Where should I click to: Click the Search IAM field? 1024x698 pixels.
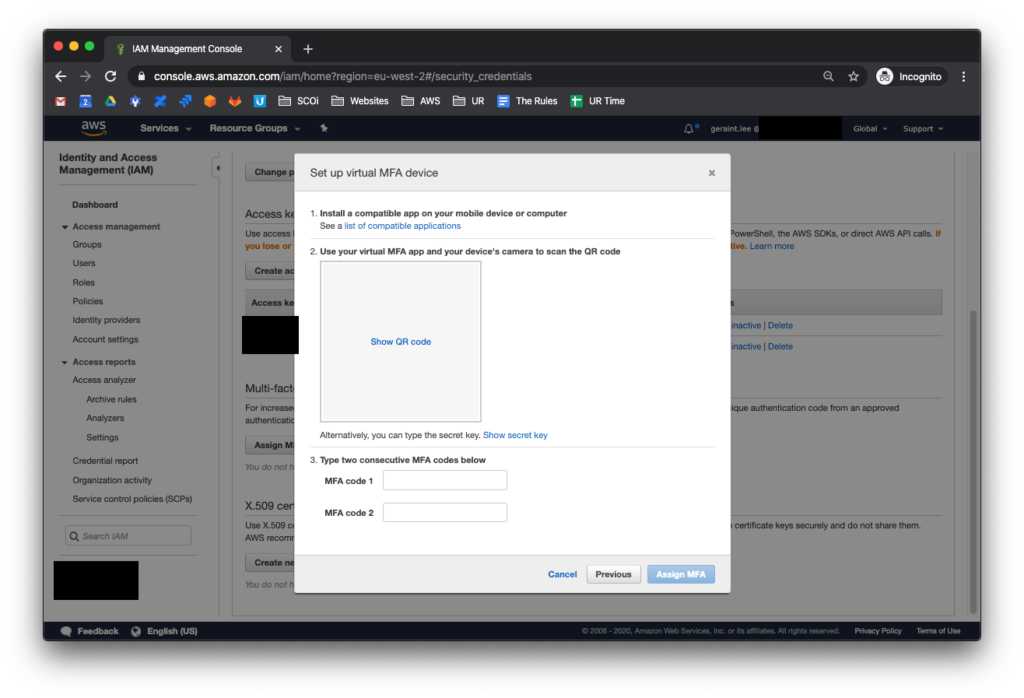click(x=128, y=536)
